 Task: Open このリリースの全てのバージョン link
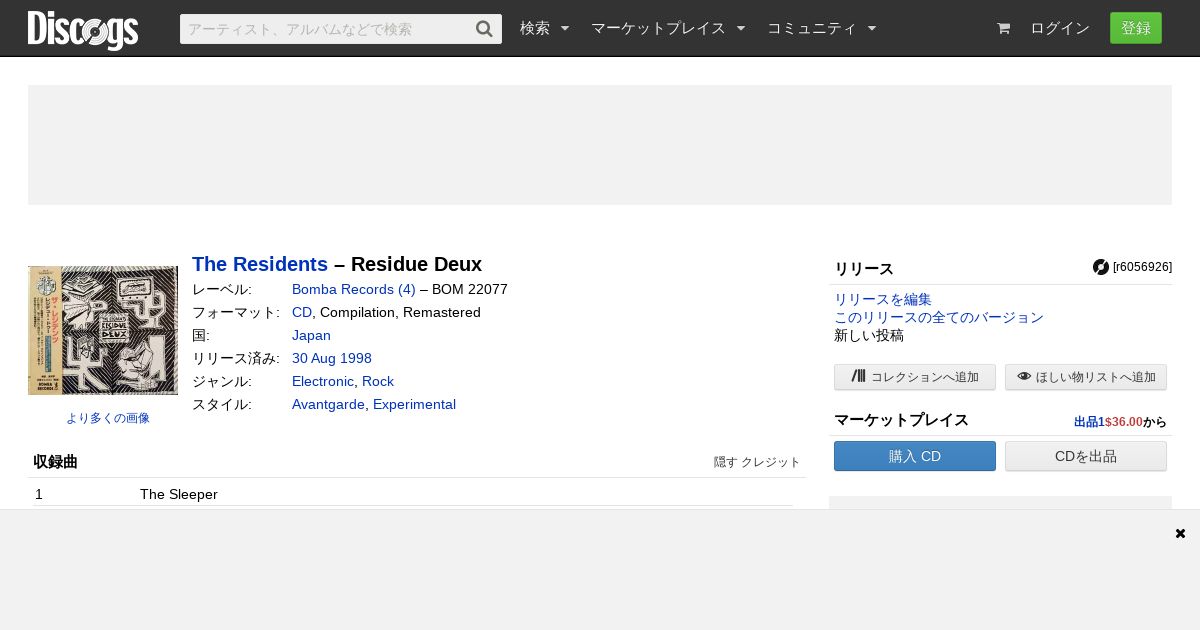[939, 317]
